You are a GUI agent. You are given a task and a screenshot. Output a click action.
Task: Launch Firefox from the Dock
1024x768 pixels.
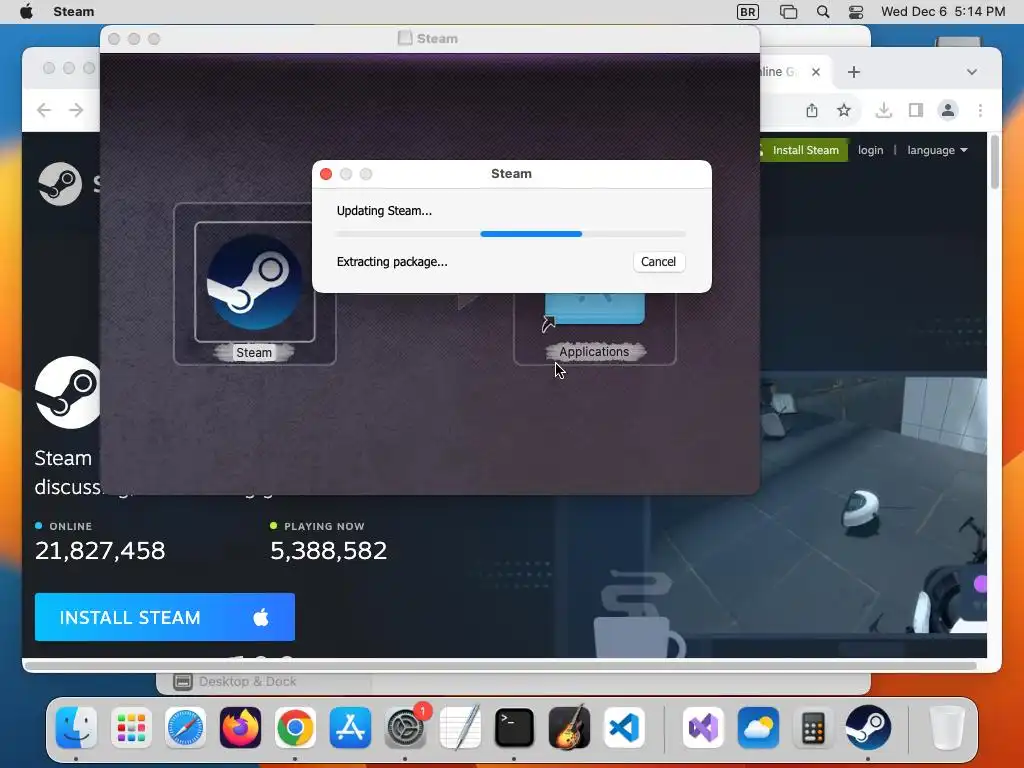pyautogui.click(x=240, y=728)
